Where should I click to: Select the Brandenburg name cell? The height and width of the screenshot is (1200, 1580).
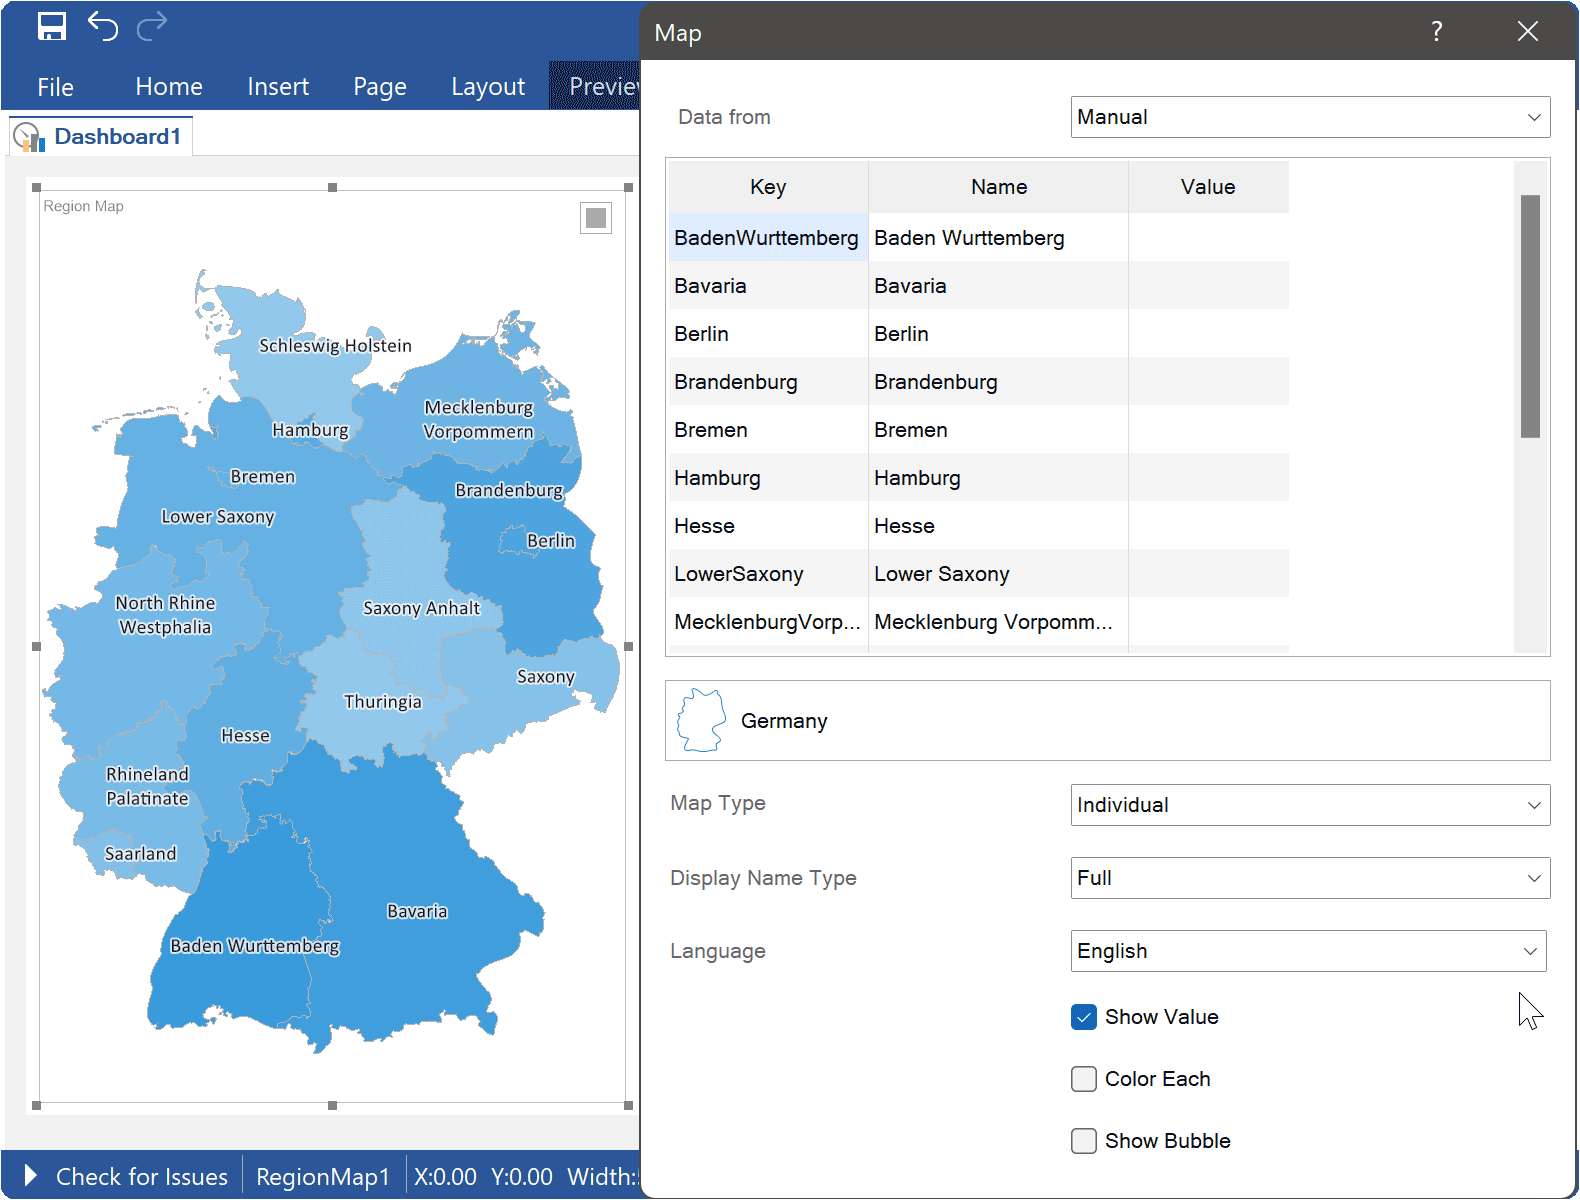pyautogui.click(x=998, y=382)
